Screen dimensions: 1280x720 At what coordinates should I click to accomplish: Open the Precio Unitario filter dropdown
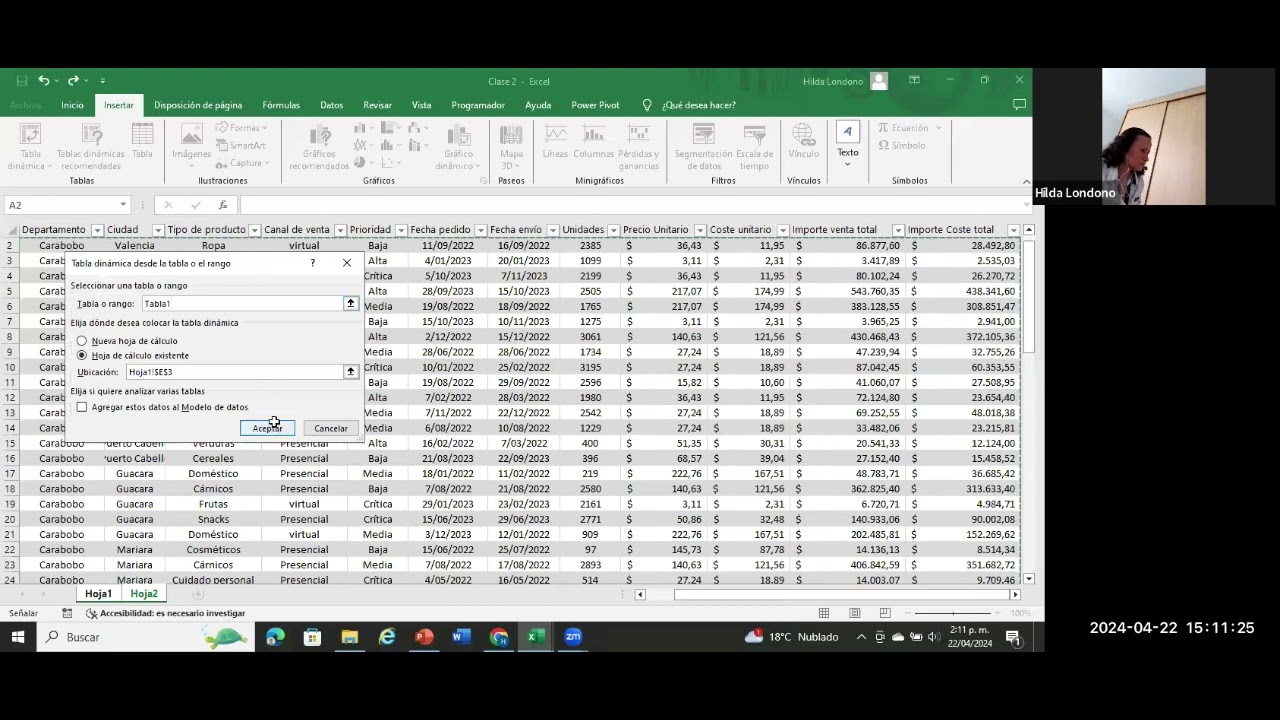pyautogui.click(x=700, y=230)
